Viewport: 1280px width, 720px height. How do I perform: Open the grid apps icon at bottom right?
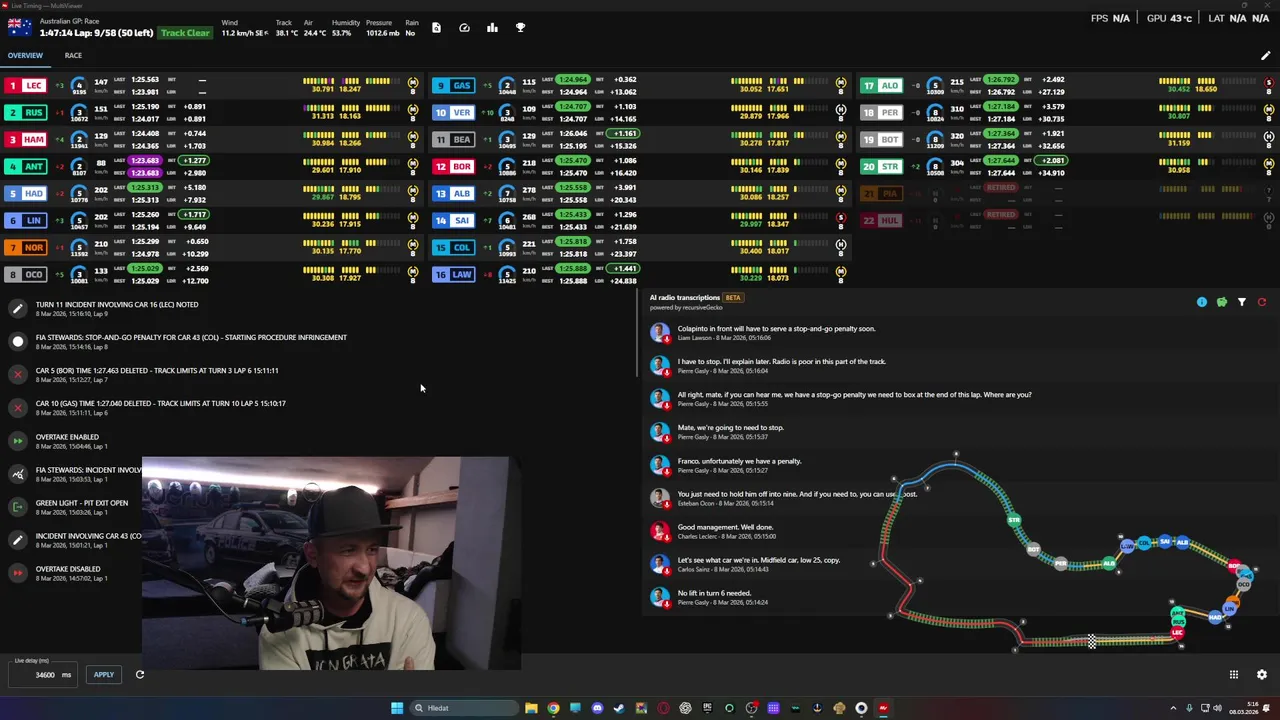click(x=1234, y=675)
